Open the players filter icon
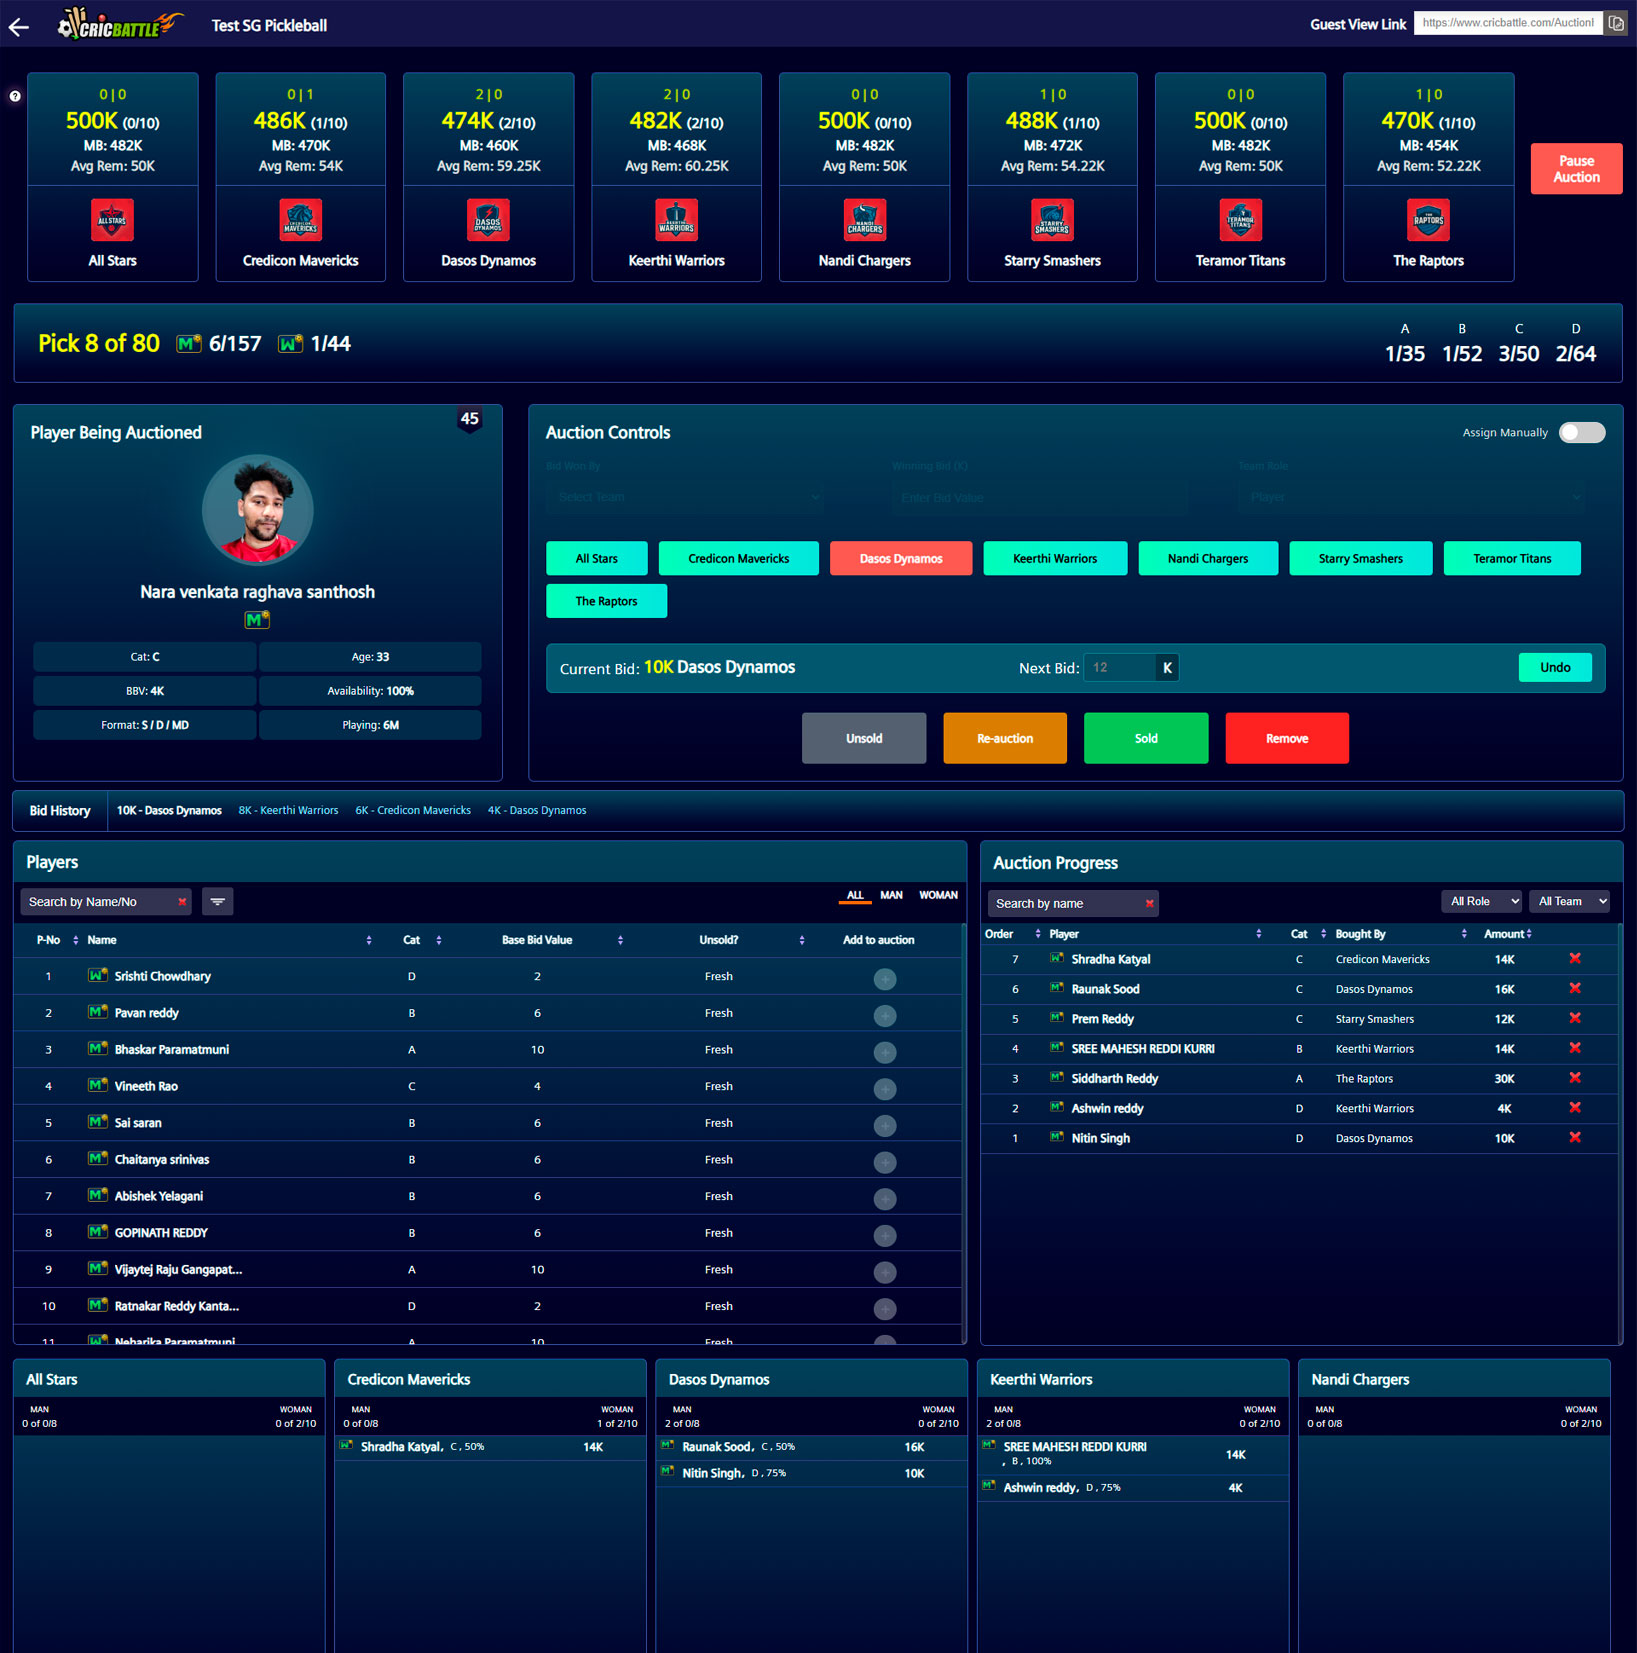Screen dimensions: 1637x1653 (x=217, y=902)
